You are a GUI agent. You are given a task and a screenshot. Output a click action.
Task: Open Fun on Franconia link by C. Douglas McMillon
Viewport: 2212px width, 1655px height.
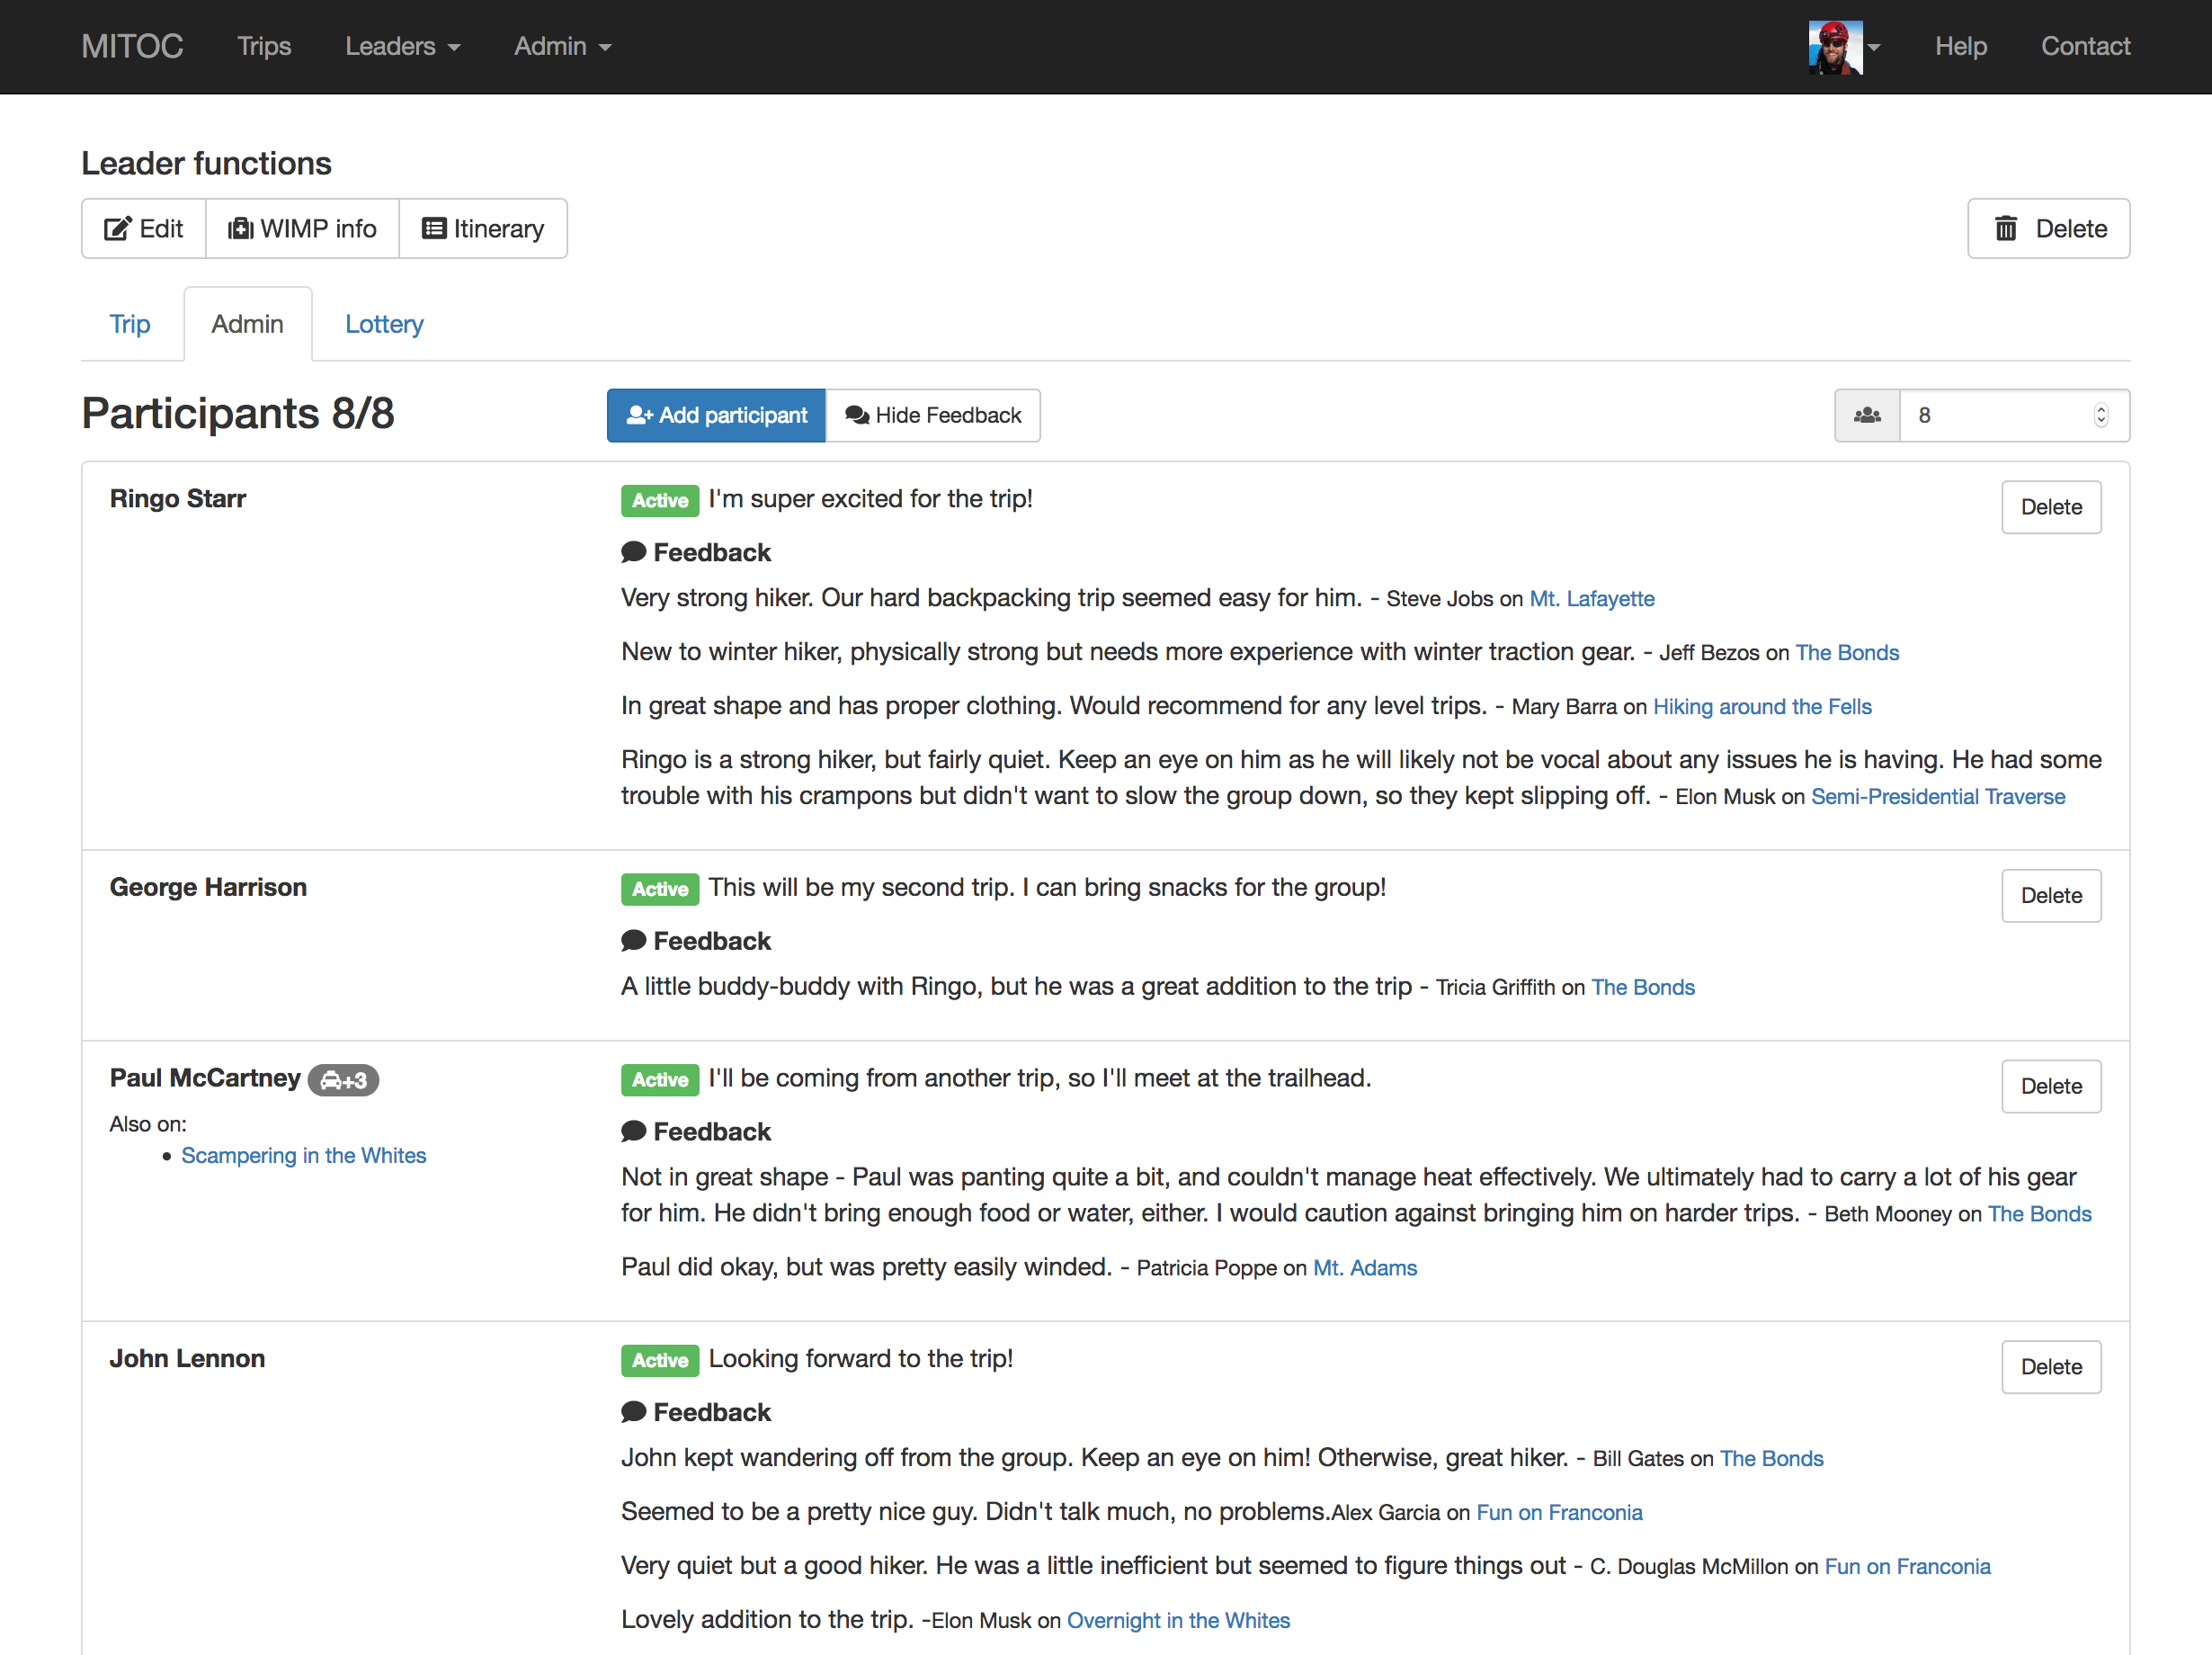[x=1907, y=1566]
